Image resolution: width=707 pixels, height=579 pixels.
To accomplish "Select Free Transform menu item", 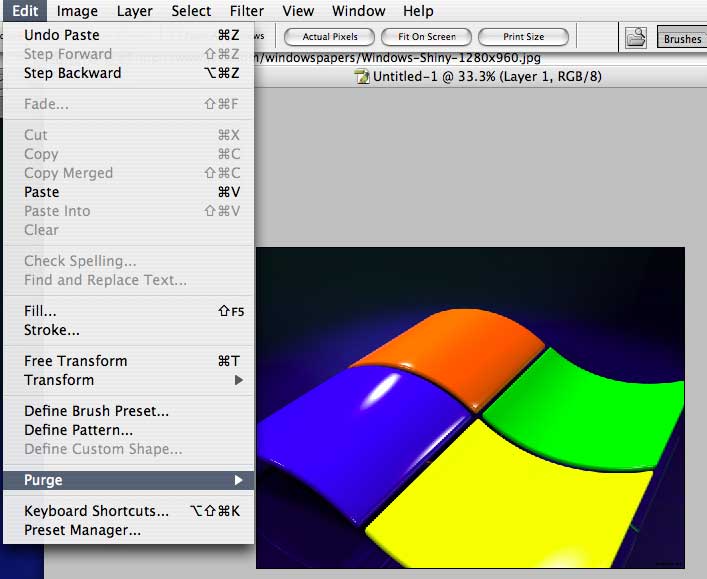I will pyautogui.click(x=129, y=361).
